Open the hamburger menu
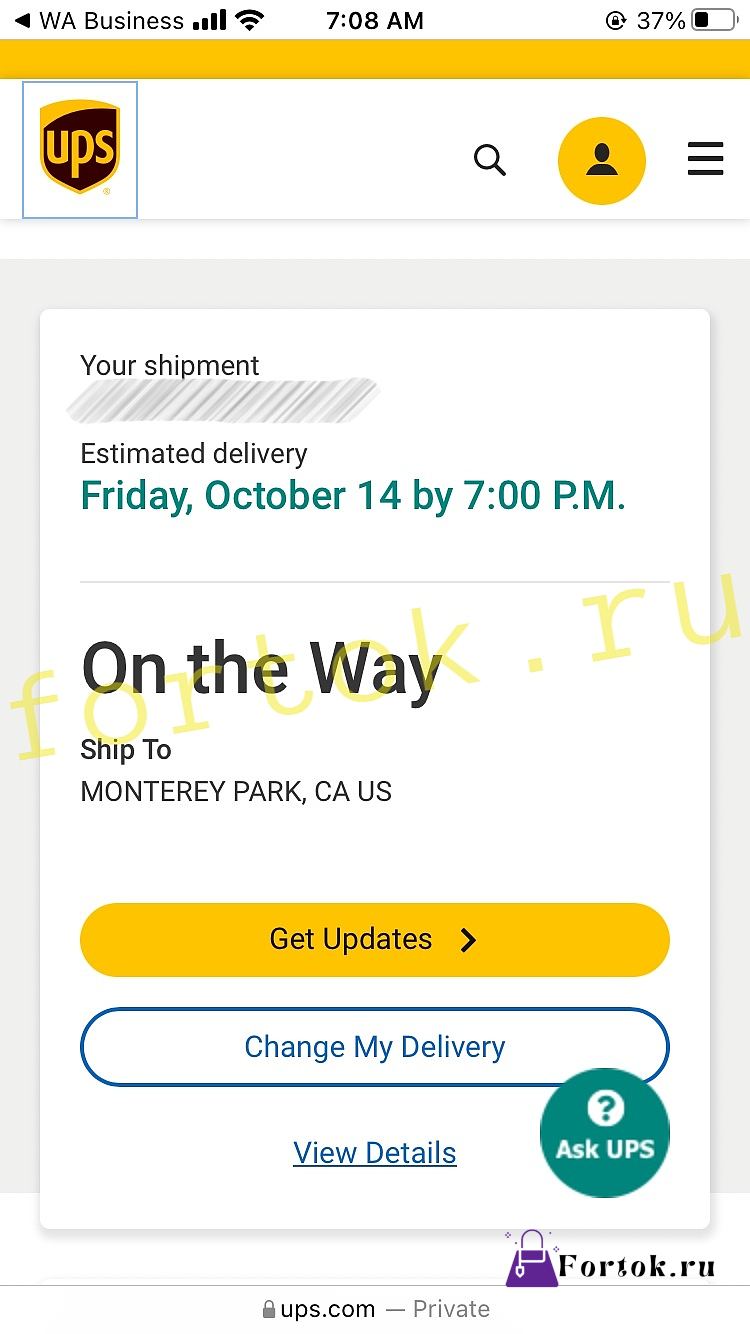 705,160
